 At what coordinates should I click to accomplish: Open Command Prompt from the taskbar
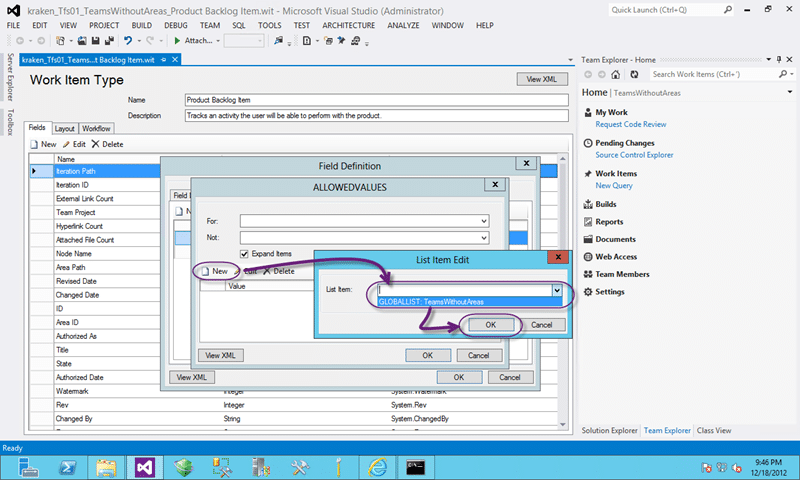tap(415, 468)
